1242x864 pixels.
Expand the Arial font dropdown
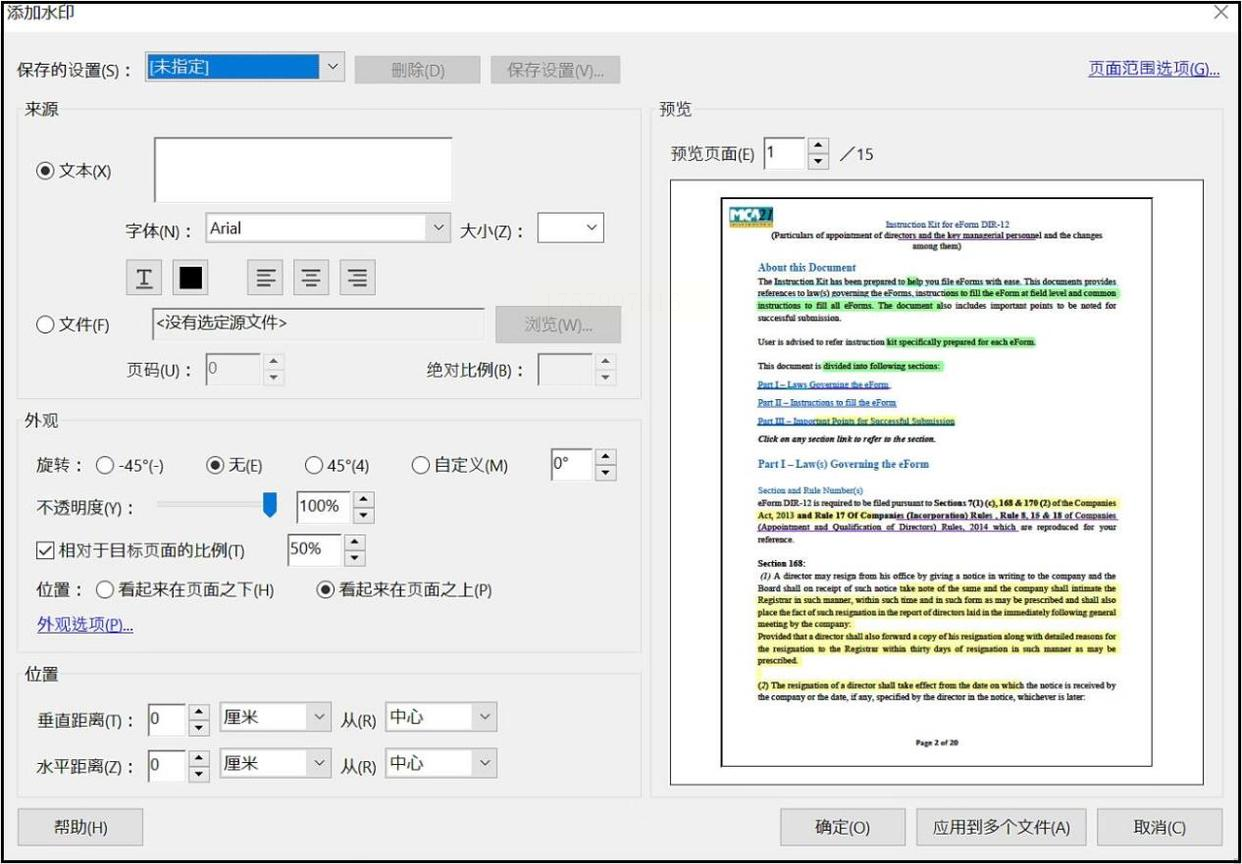pyautogui.click(x=438, y=228)
